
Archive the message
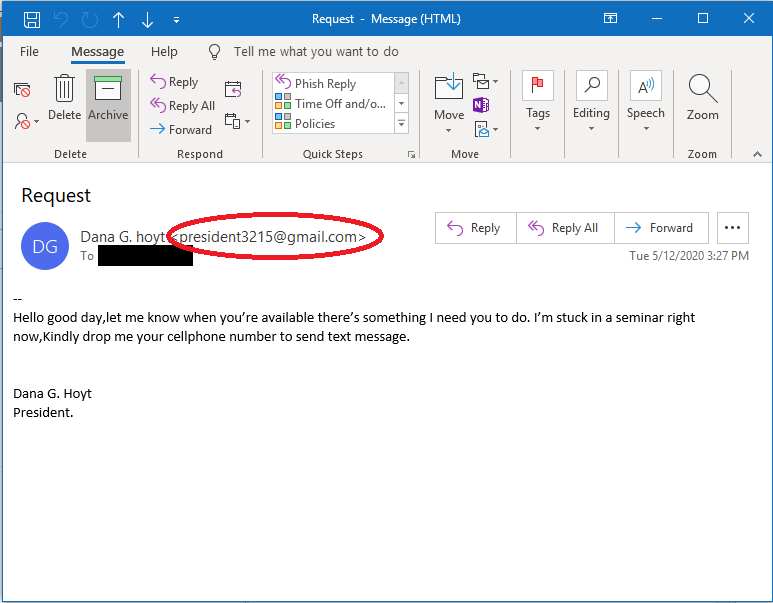click(108, 100)
